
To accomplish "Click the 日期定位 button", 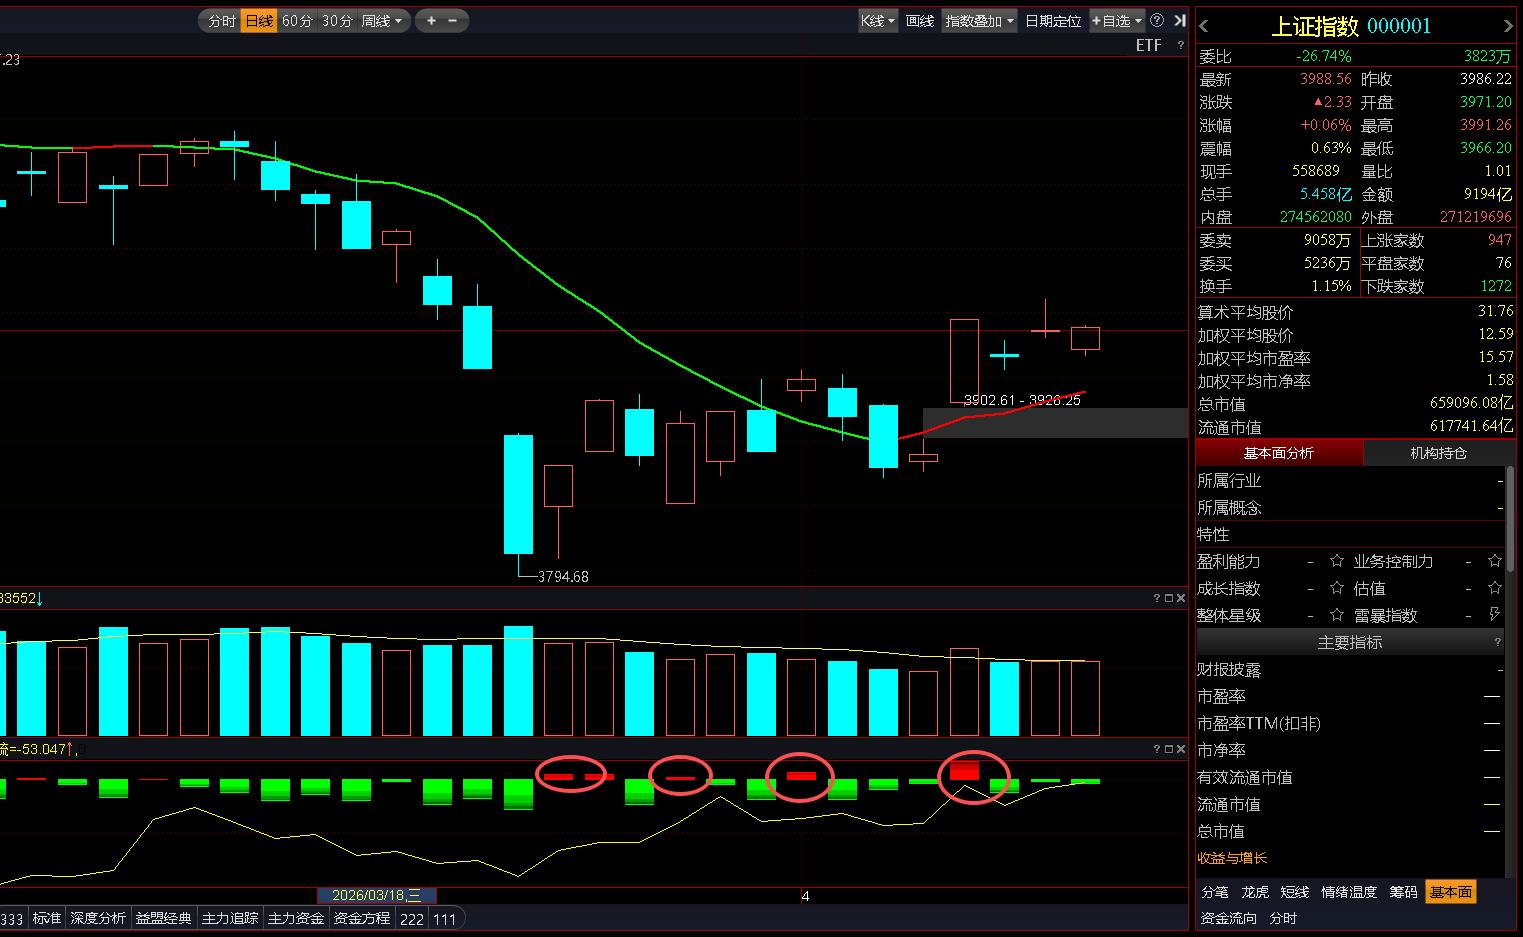I will [1053, 21].
